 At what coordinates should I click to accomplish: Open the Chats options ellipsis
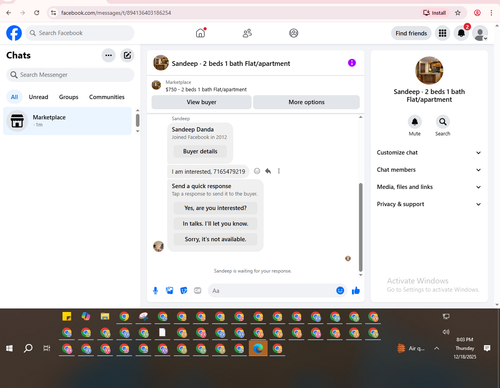click(x=109, y=55)
